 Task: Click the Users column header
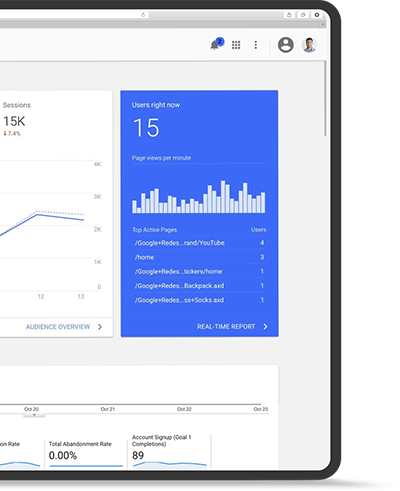[259, 230]
